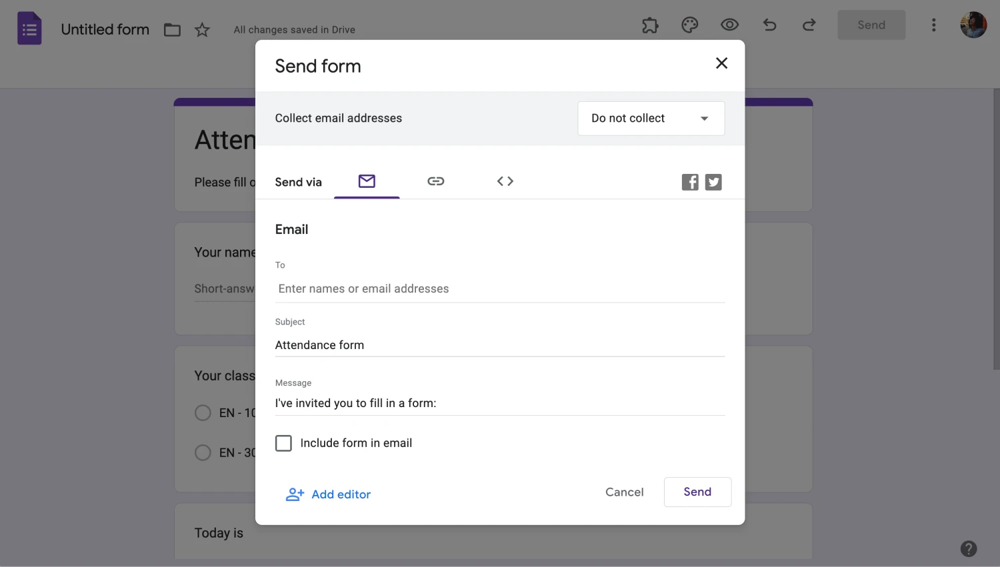Share form via Facebook icon
The width and height of the screenshot is (1000, 567).
(x=690, y=182)
